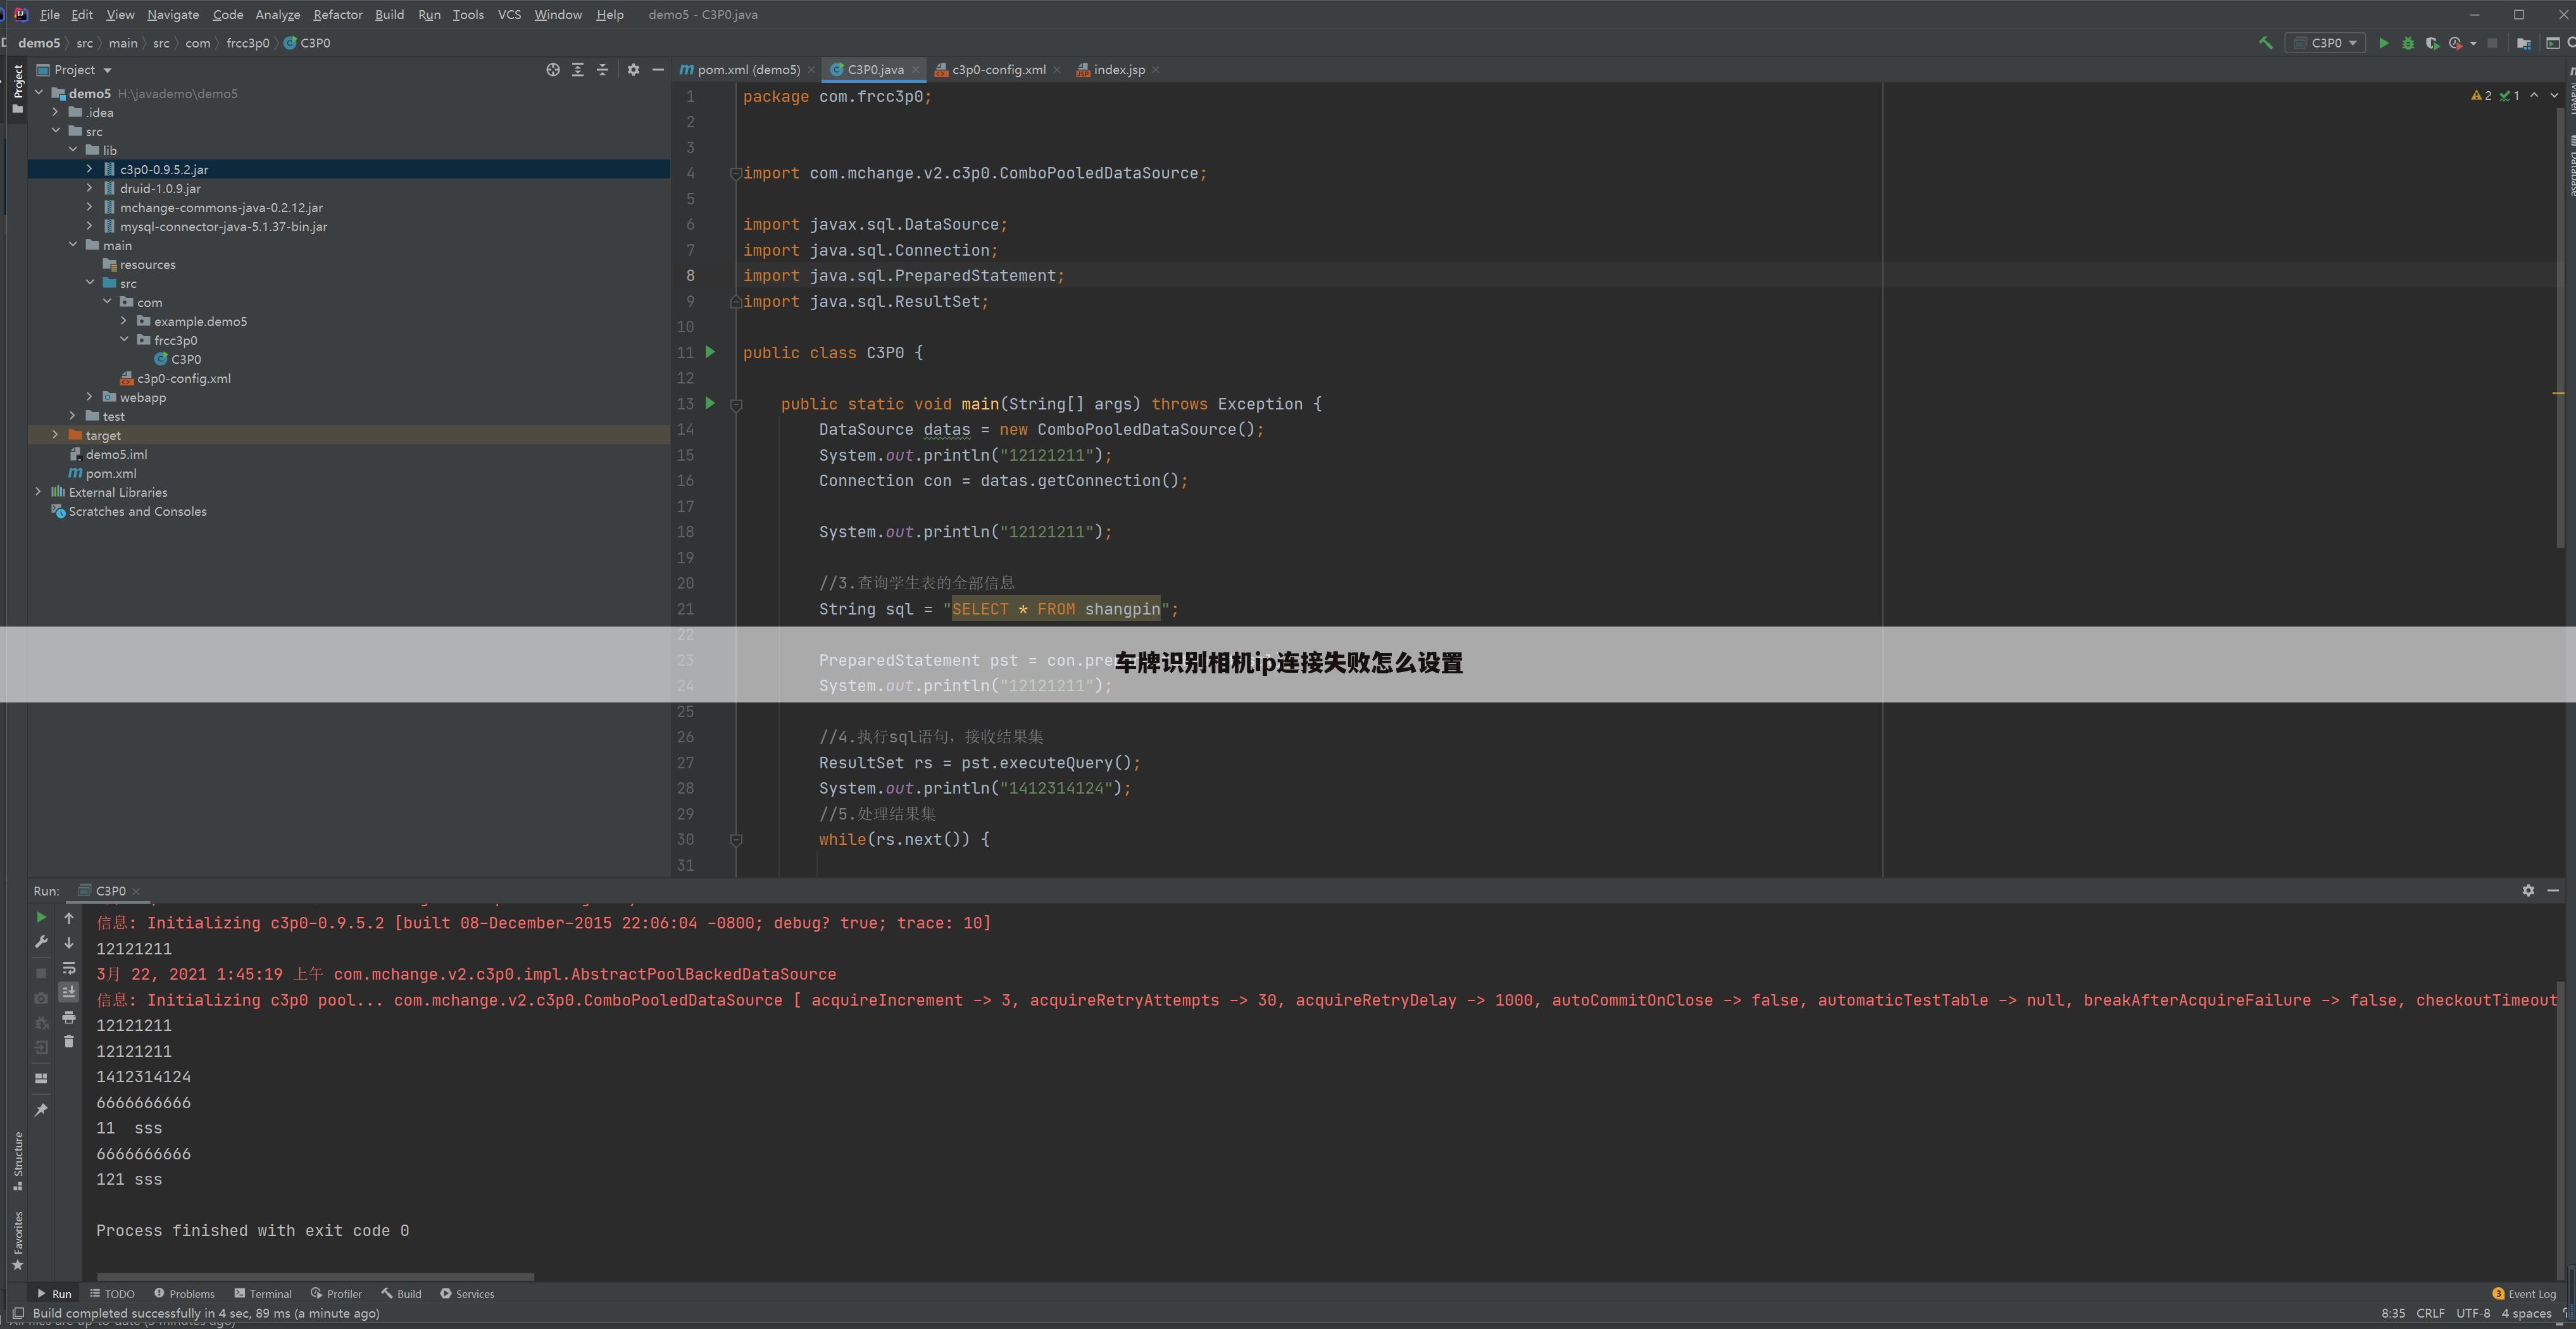The height and width of the screenshot is (1329, 2576).
Task: Open run configuration wrench icon in Run panel
Action: coord(41,942)
